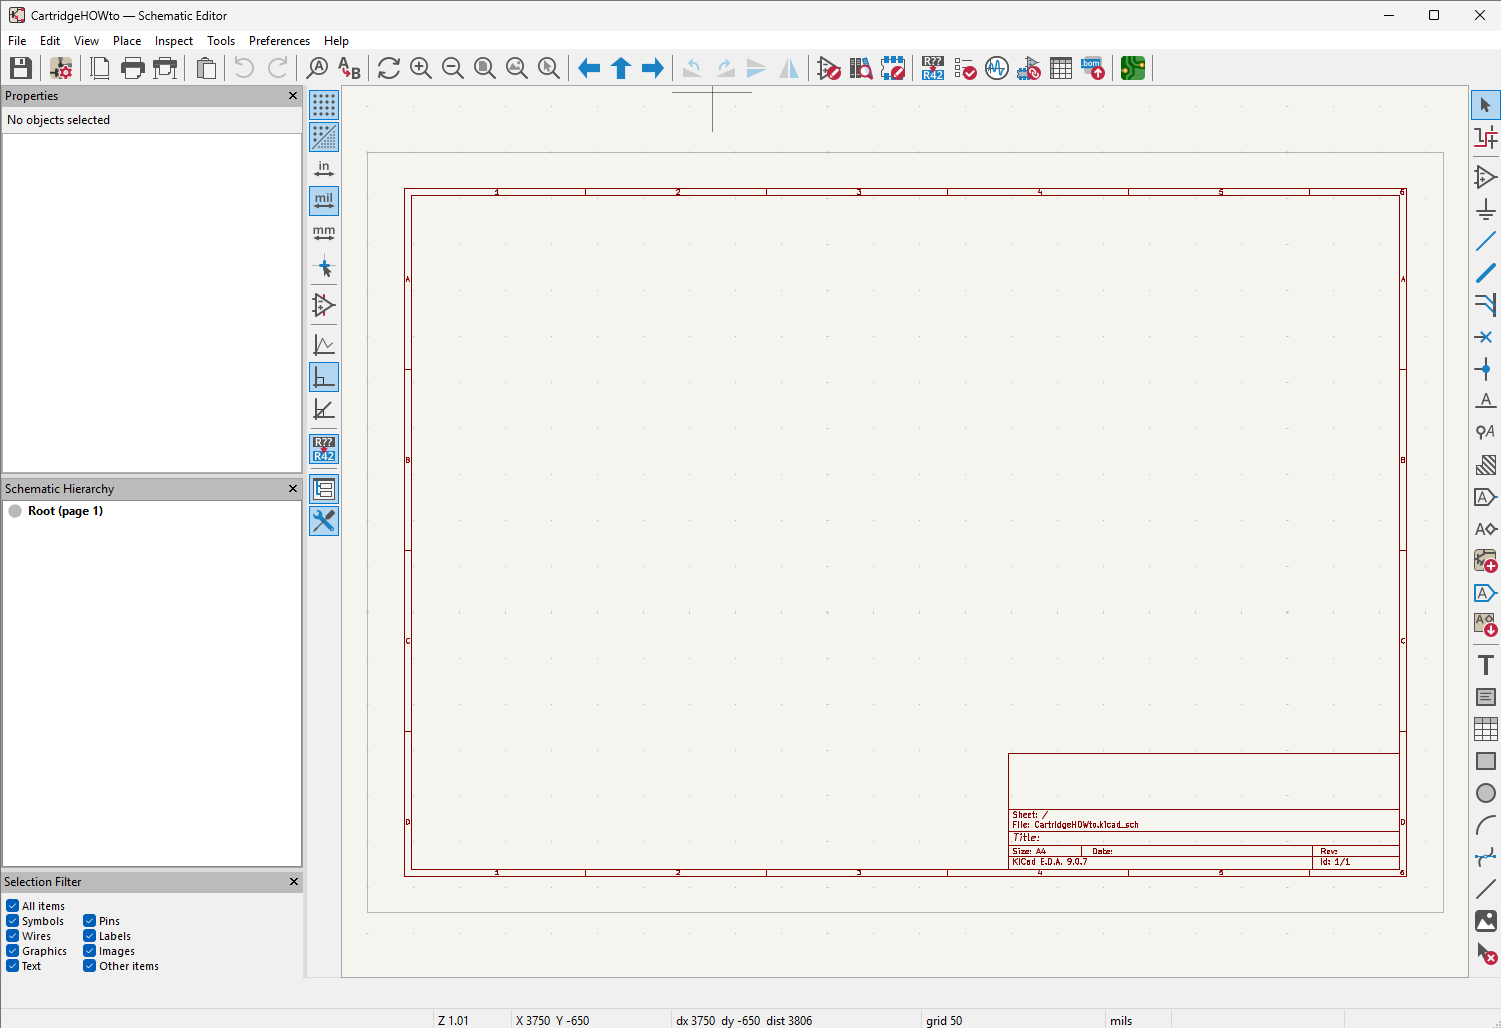The image size is (1501, 1028).
Task: Select the Draw Rectangle tool
Action: pos(1486,761)
